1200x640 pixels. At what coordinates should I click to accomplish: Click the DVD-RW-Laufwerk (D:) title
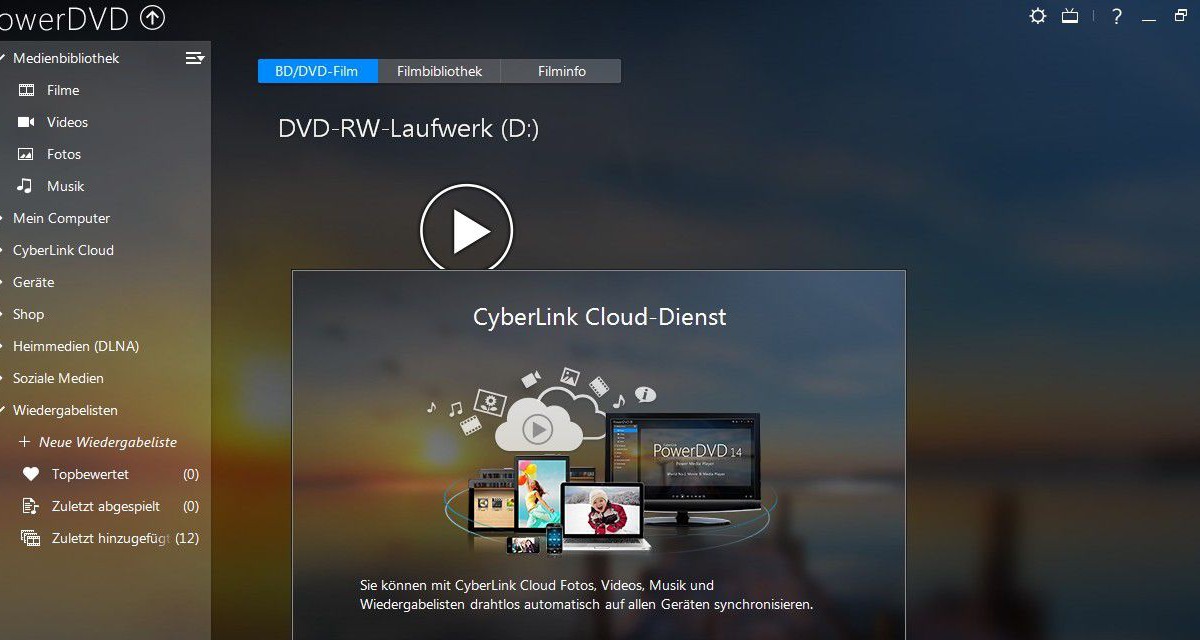(x=408, y=129)
